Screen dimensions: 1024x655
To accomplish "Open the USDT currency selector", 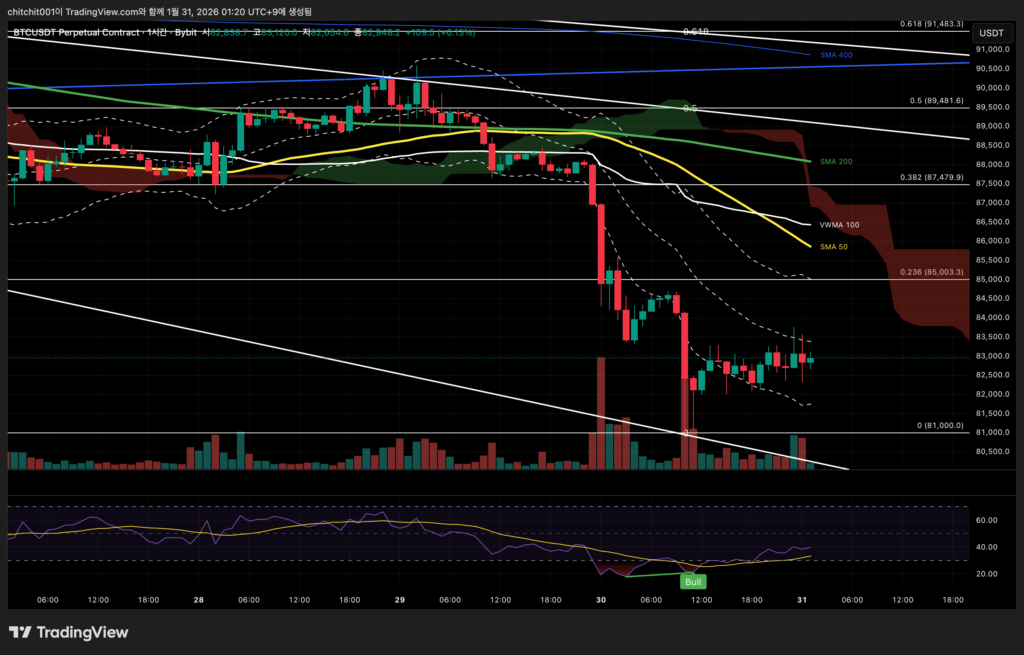I will [x=990, y=33].
